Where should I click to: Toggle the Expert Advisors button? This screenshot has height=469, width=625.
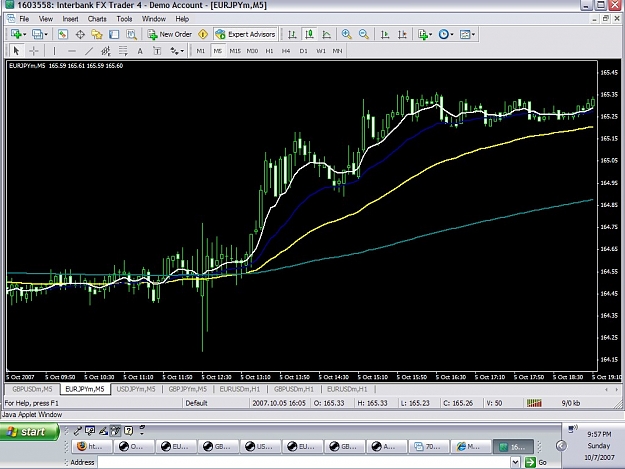(x=246, y=34)
